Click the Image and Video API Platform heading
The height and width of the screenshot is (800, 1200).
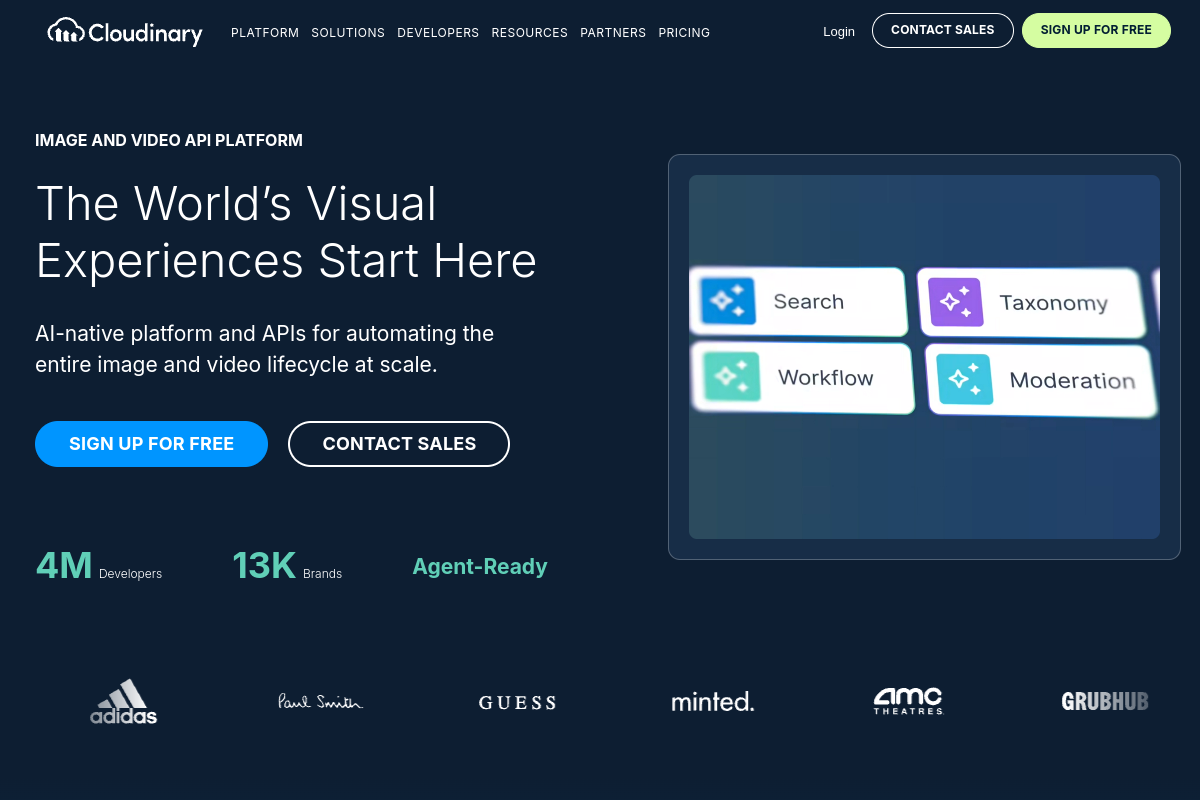[169, 141]
